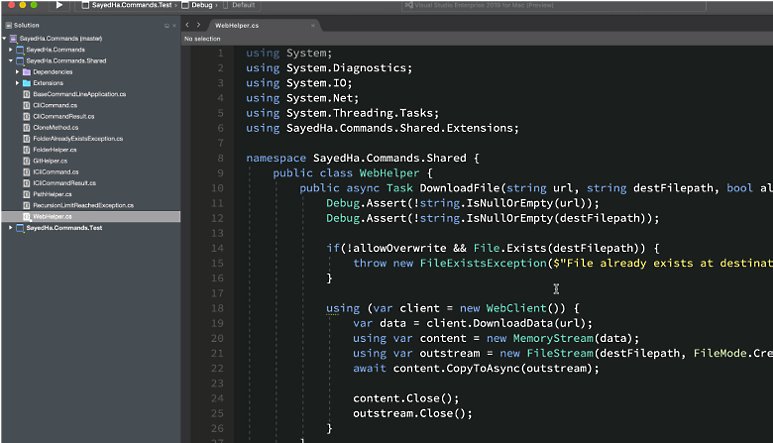Click the Extensions folder icon
Image resolution: width=773 pixels, height=443 pixels.
point(27,83)
